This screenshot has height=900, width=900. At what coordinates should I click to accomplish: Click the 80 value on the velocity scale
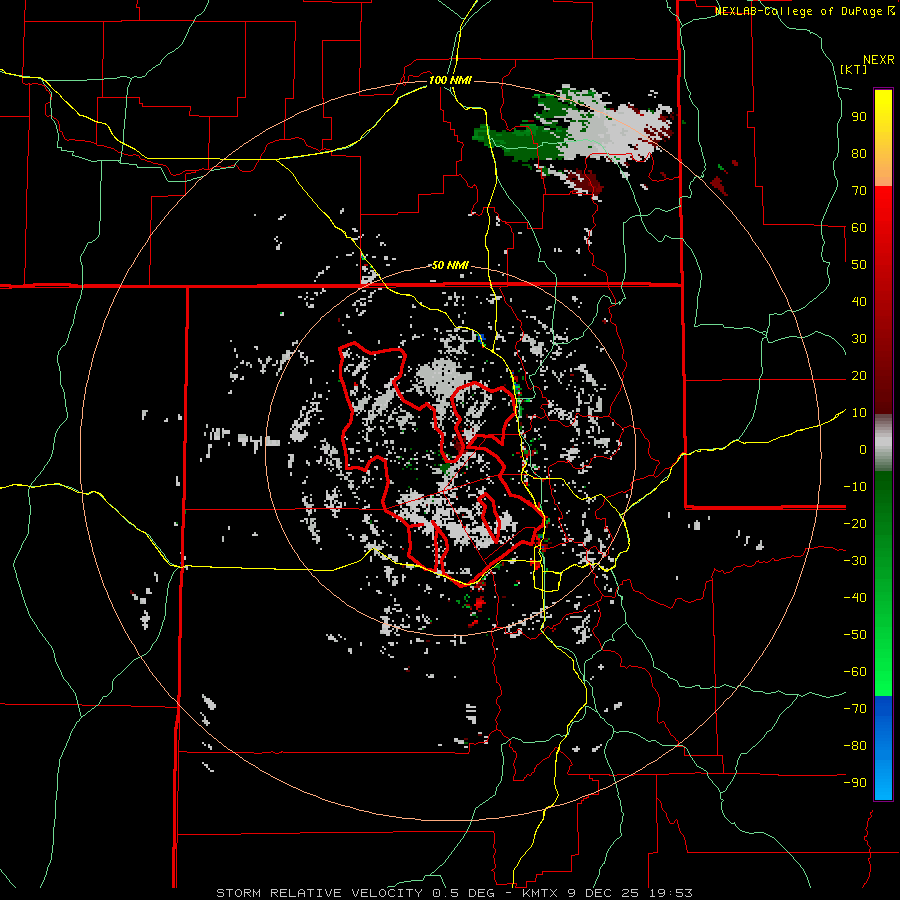click(859, 153)
